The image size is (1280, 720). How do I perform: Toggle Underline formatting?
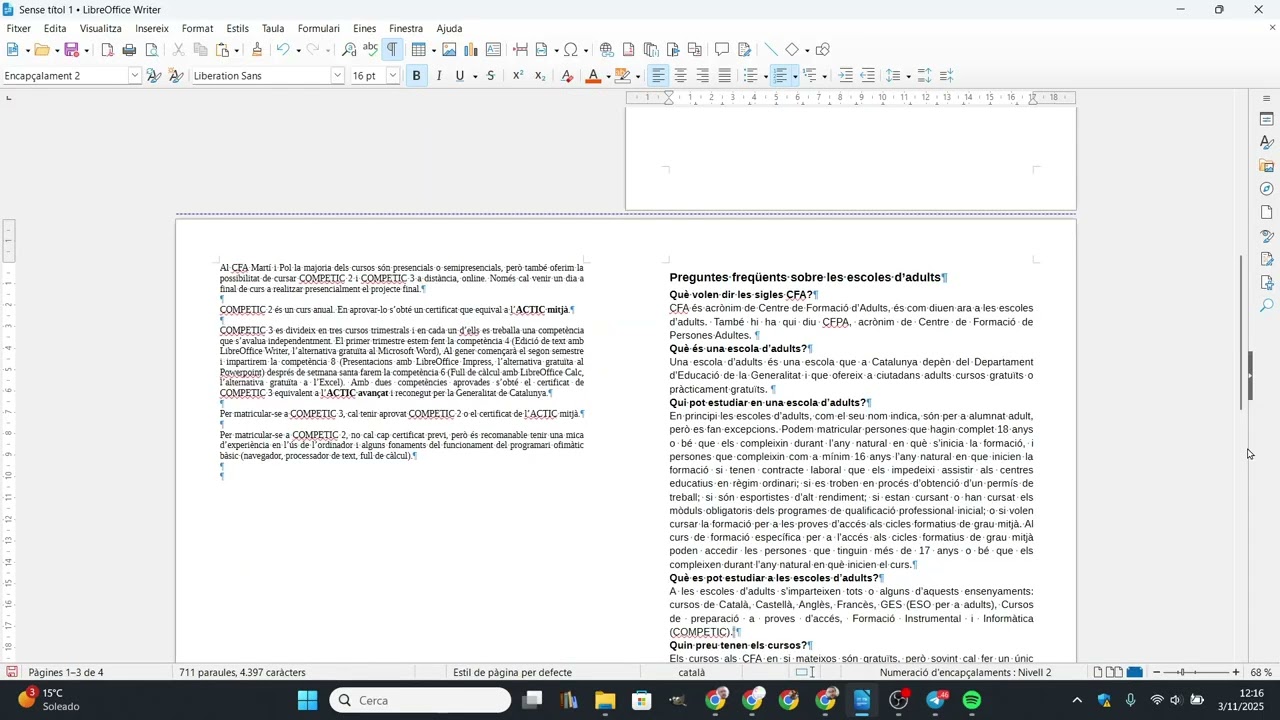tap(460, 76)
